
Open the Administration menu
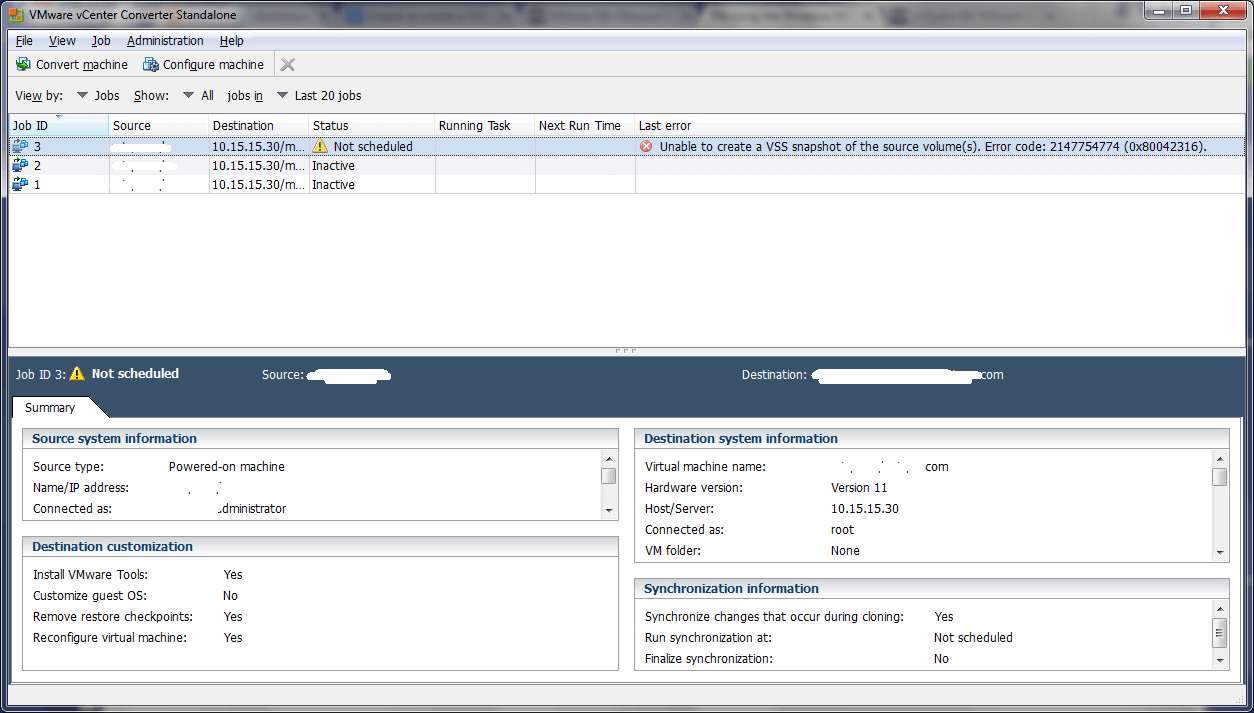[165, 41]
